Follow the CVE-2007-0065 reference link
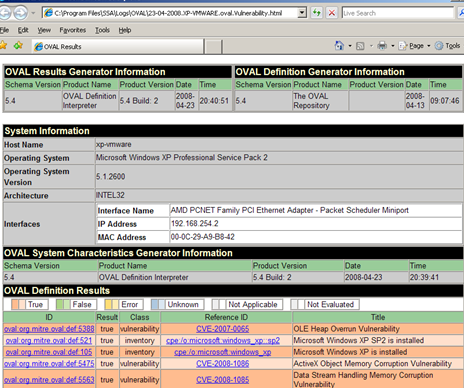 (223, 329)
